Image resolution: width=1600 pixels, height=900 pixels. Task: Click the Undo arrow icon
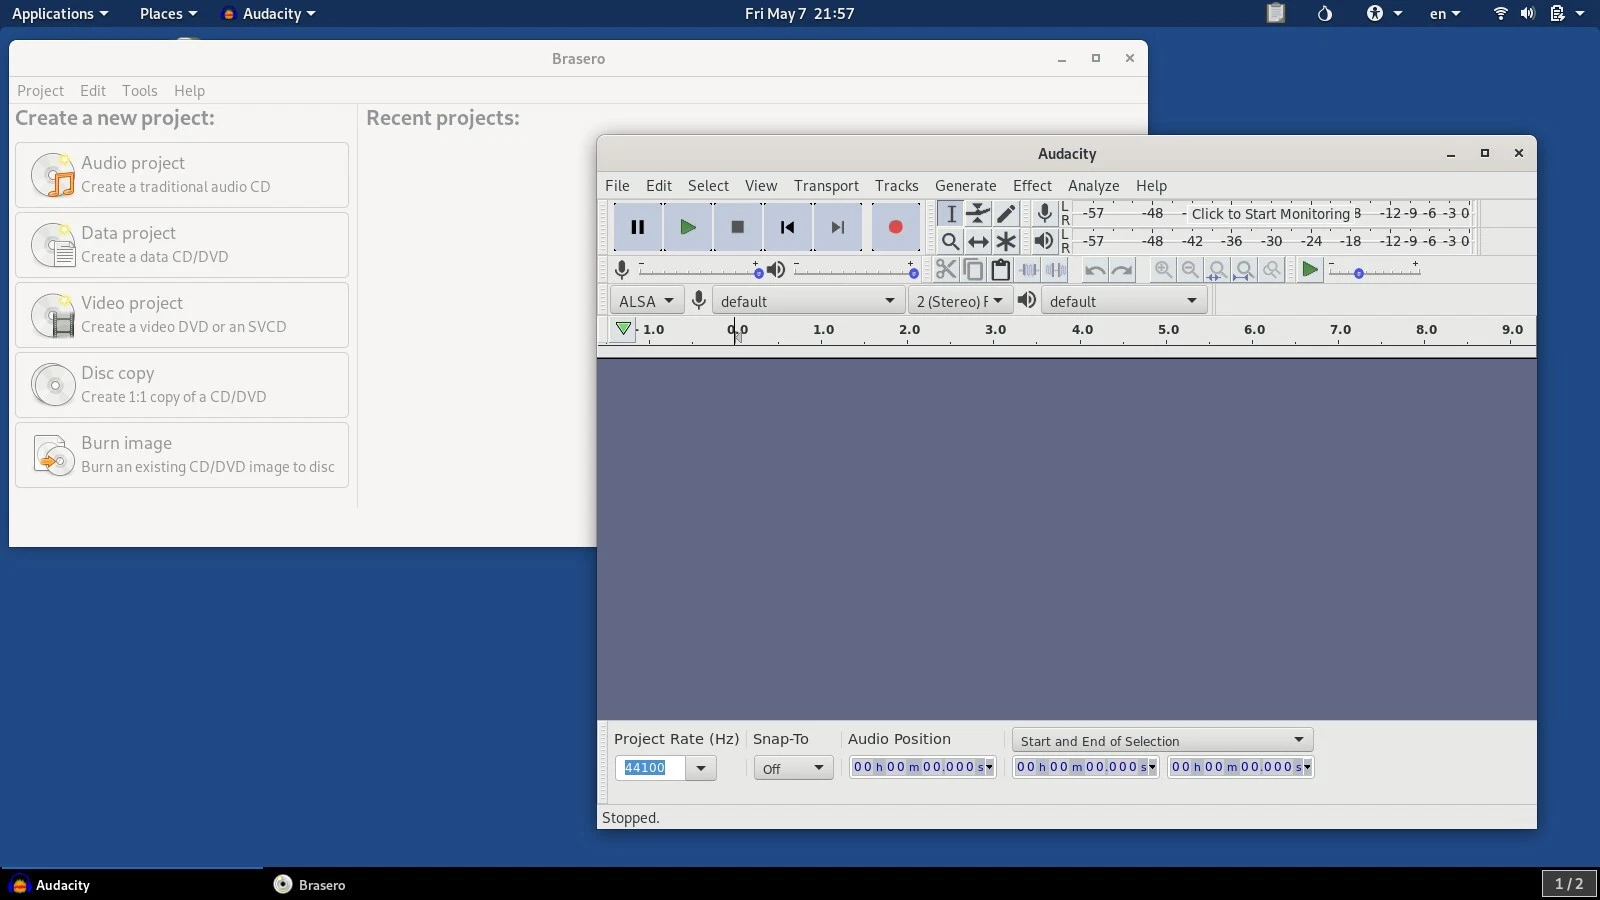pos(1095,270)
